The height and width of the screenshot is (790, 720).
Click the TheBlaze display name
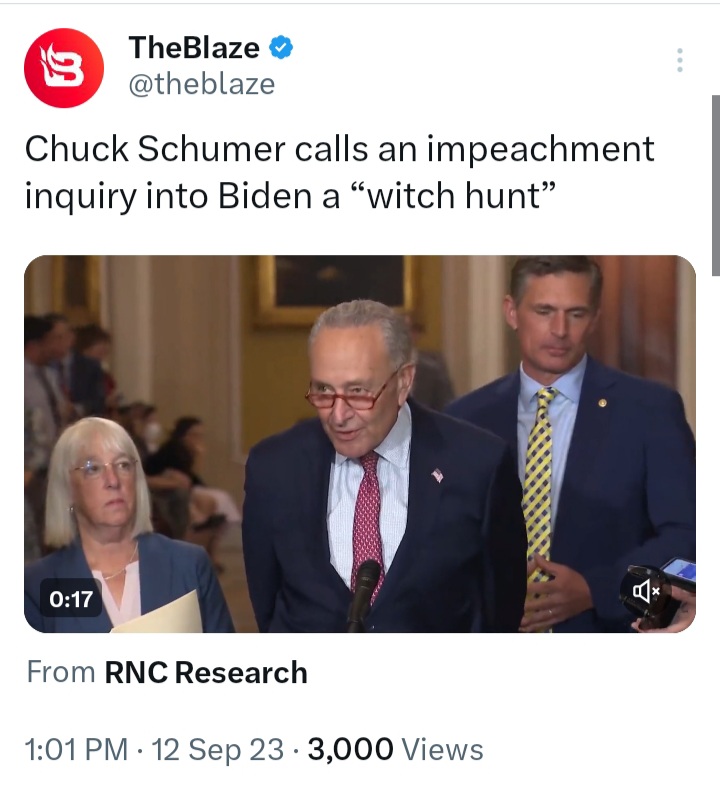194,48
